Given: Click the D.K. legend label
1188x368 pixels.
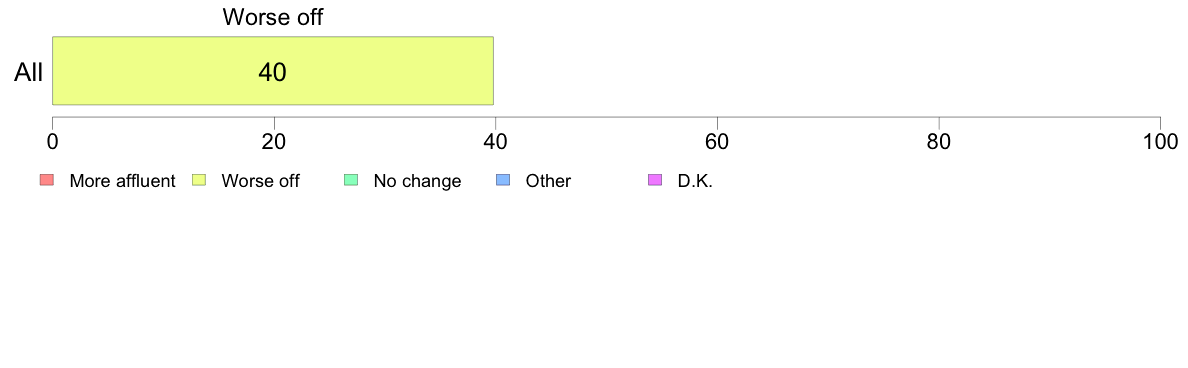Looking at the screenshot, I should (x=696, y=181).
